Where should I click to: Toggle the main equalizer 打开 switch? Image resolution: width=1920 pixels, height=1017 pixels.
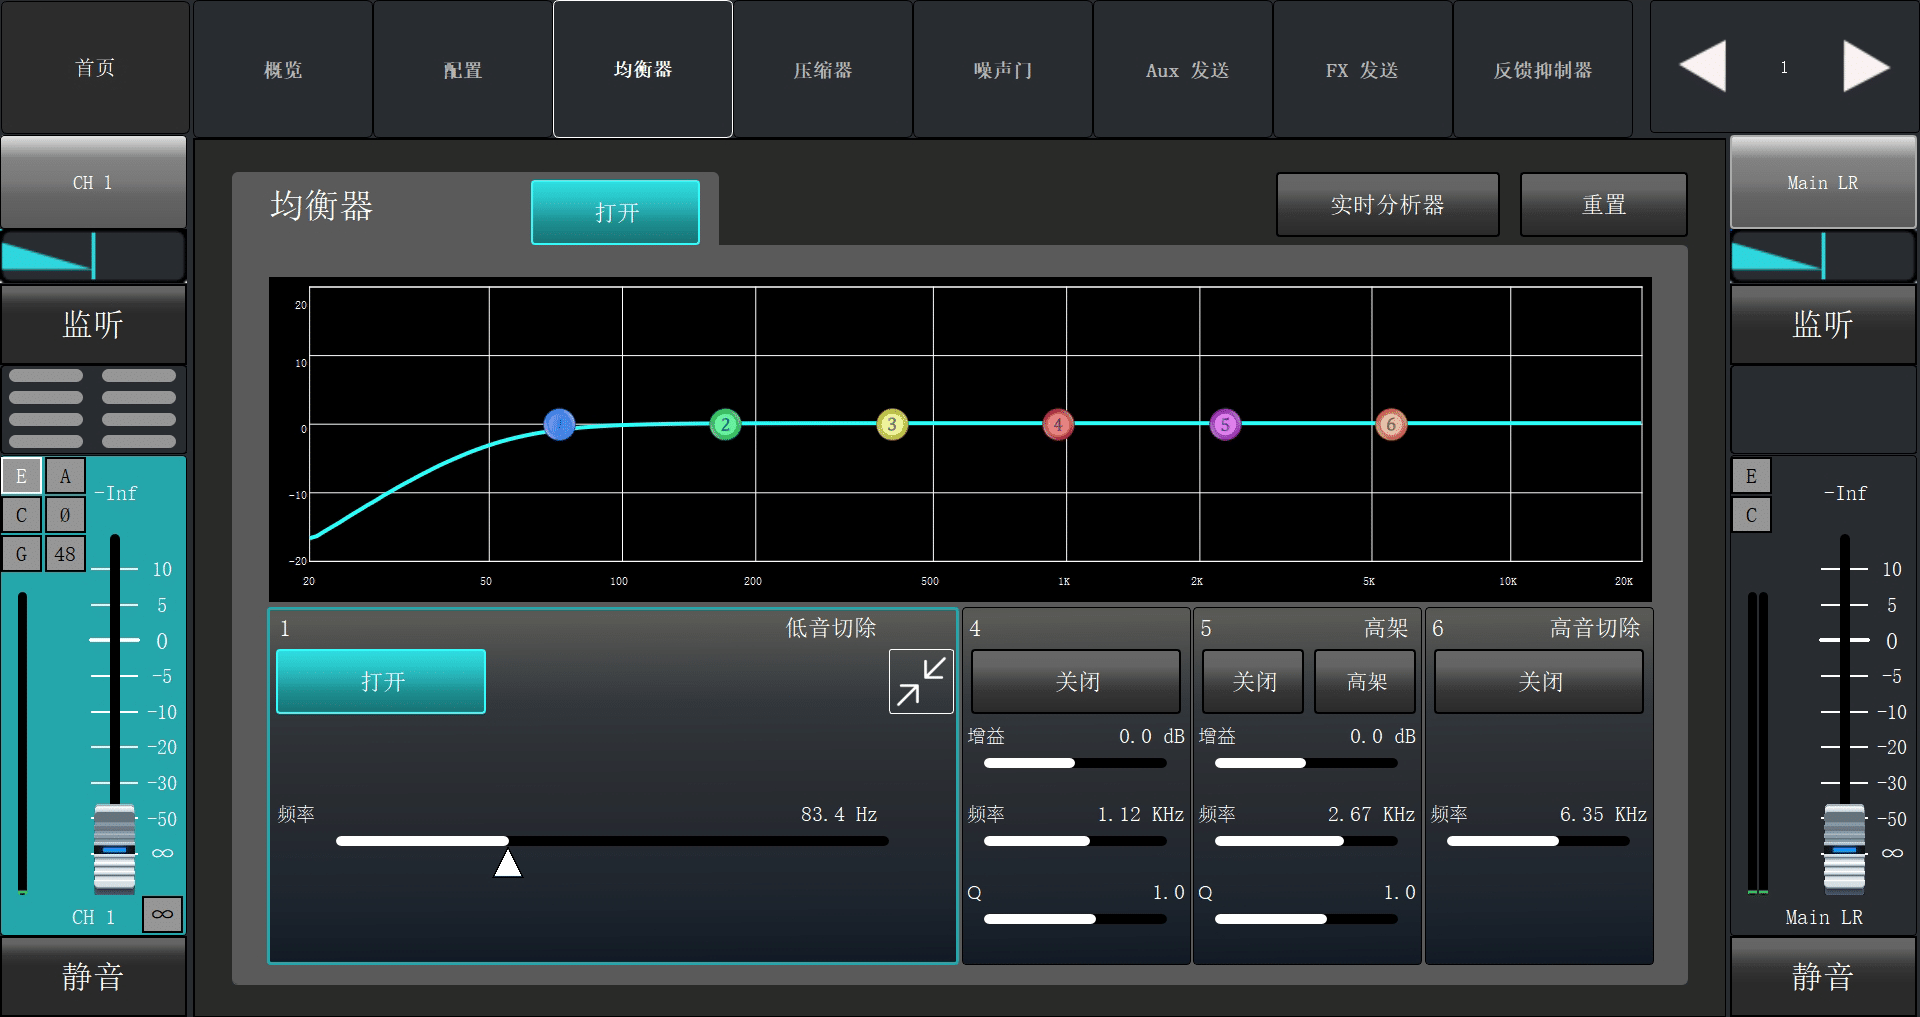click(615, 212)
